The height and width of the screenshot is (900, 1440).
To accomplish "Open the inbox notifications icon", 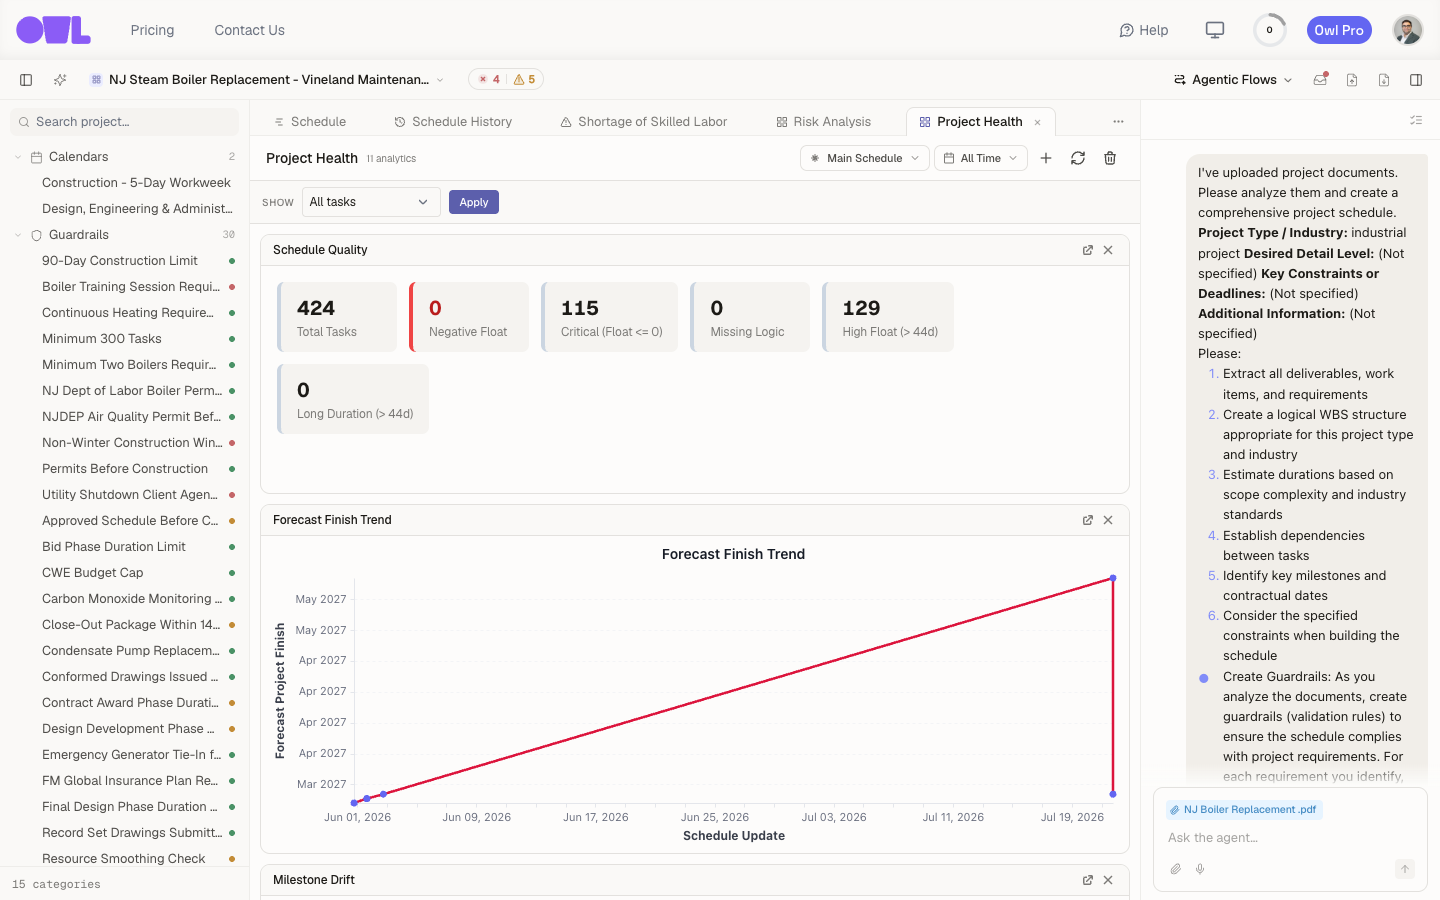I will pos(1320,80).
